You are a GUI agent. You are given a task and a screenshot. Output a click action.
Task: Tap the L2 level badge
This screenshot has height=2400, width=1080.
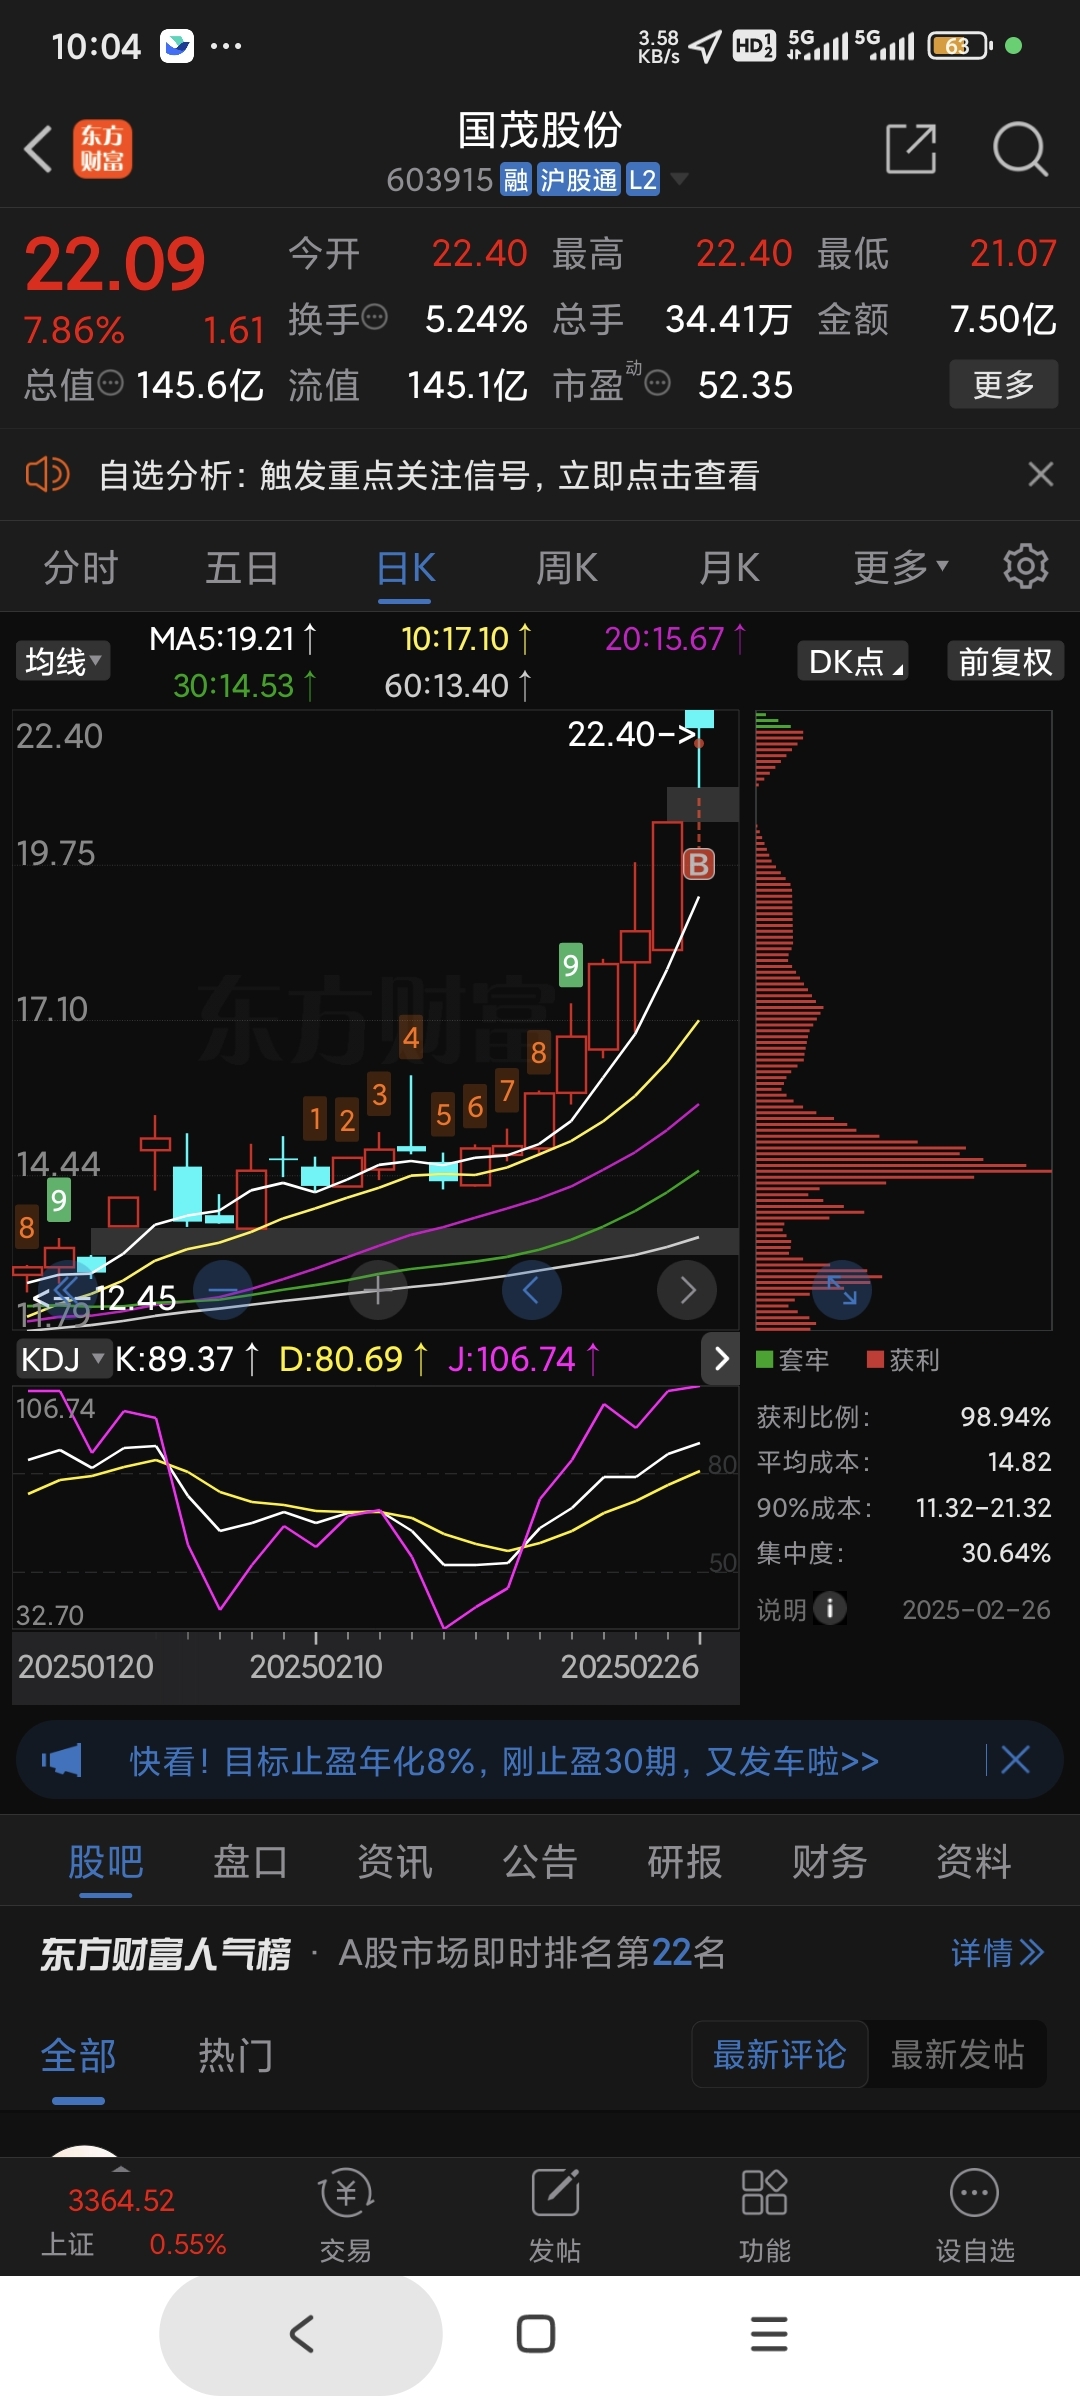[x=643, y=180]
